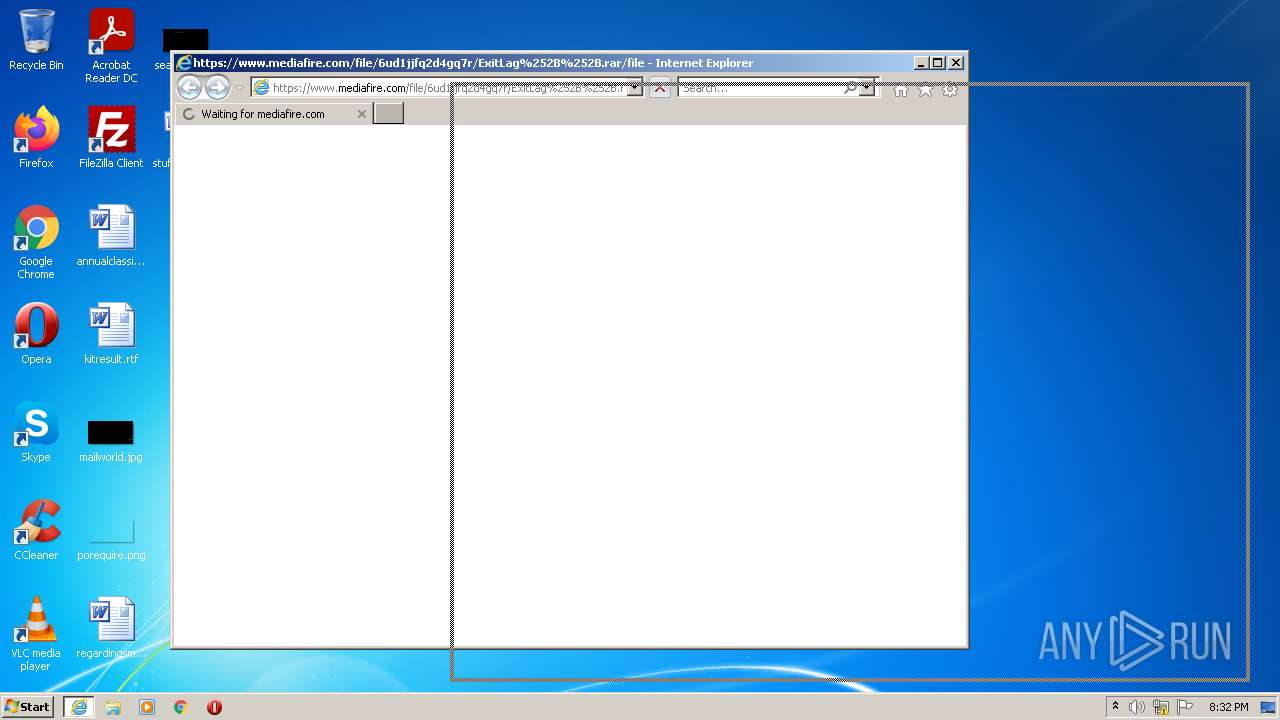Open Windows Explorer folder in taskbar
This screenshot has height=720, width=1280.
pos(113,707)
